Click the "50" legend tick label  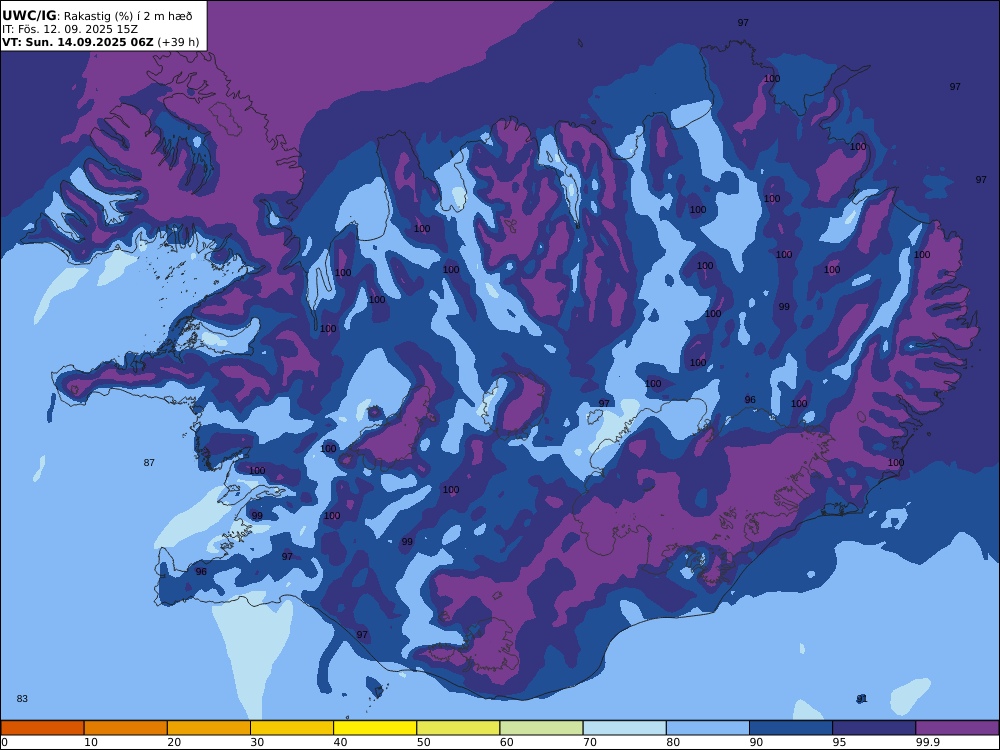pyautogui.click(x=423, y=742)
